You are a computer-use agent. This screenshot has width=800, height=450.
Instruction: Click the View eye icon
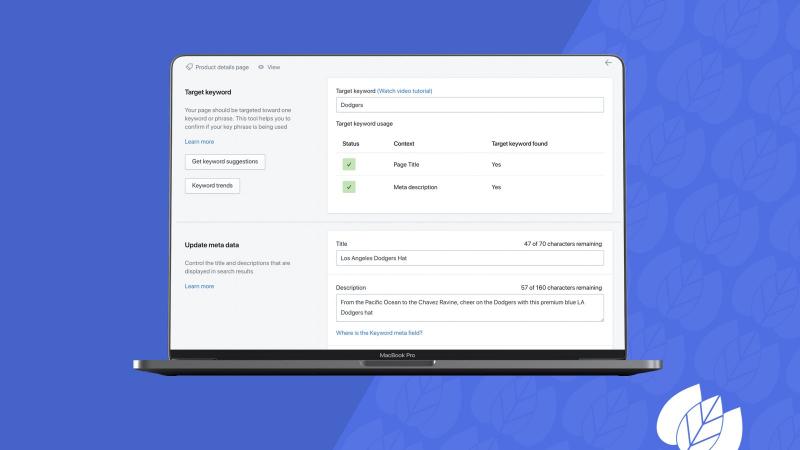coord(261,67)
